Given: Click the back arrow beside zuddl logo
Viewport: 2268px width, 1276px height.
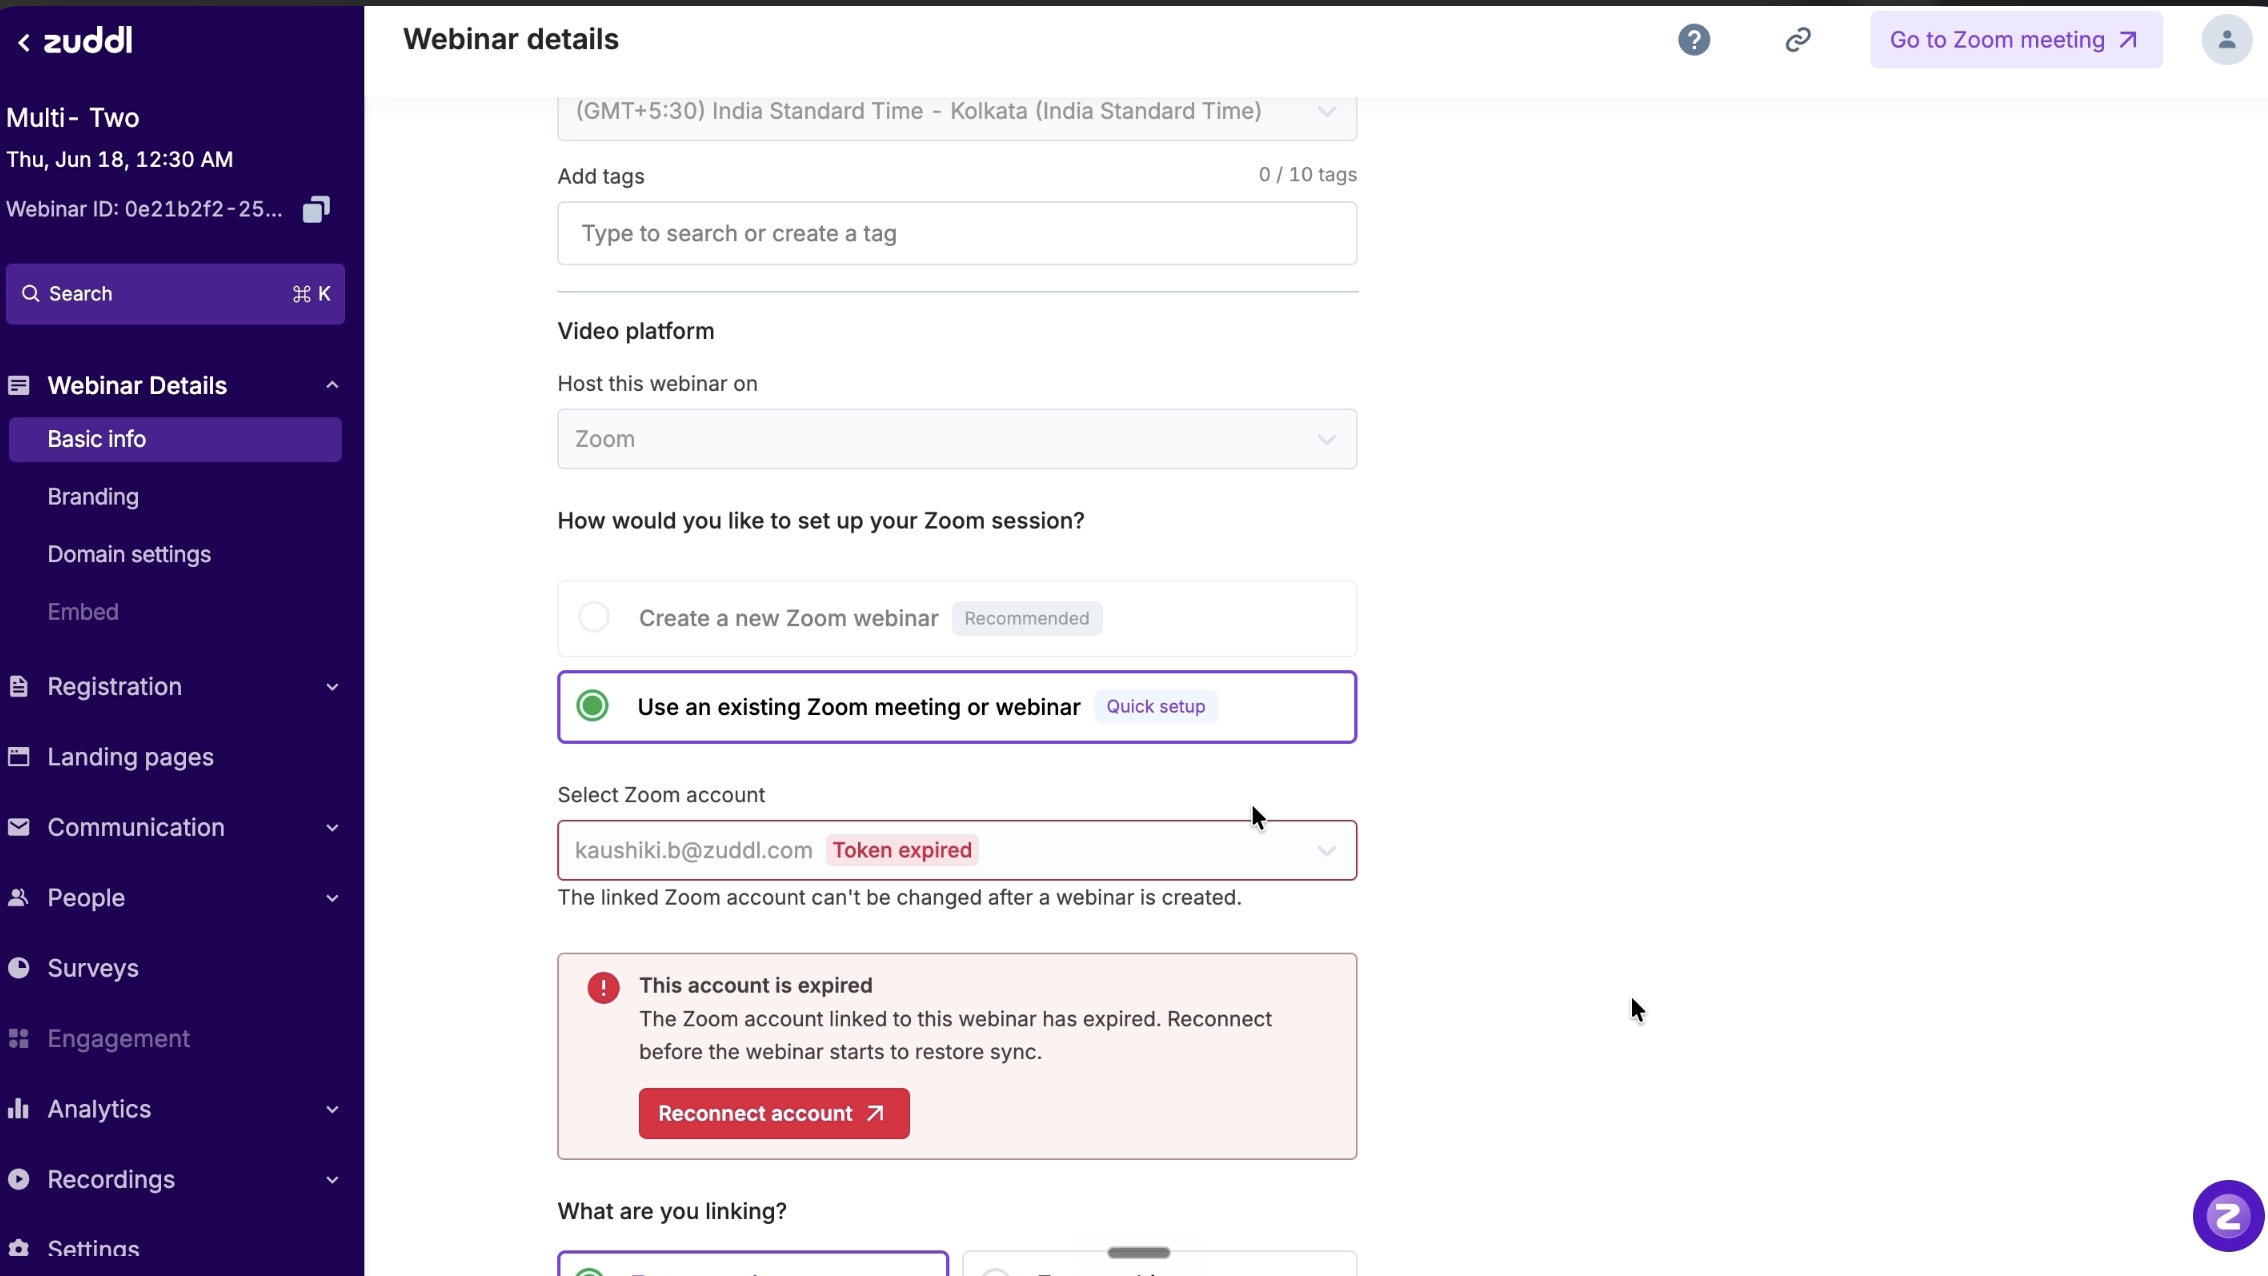Looking at the screenshot, I should click(x=23, y=42).
